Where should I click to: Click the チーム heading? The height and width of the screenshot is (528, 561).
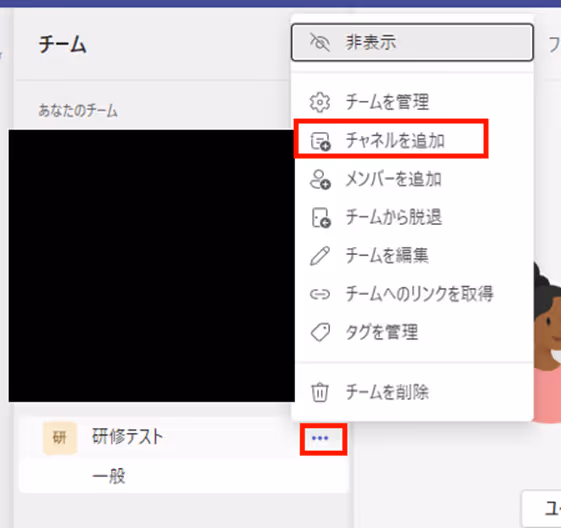click(62, 45)
